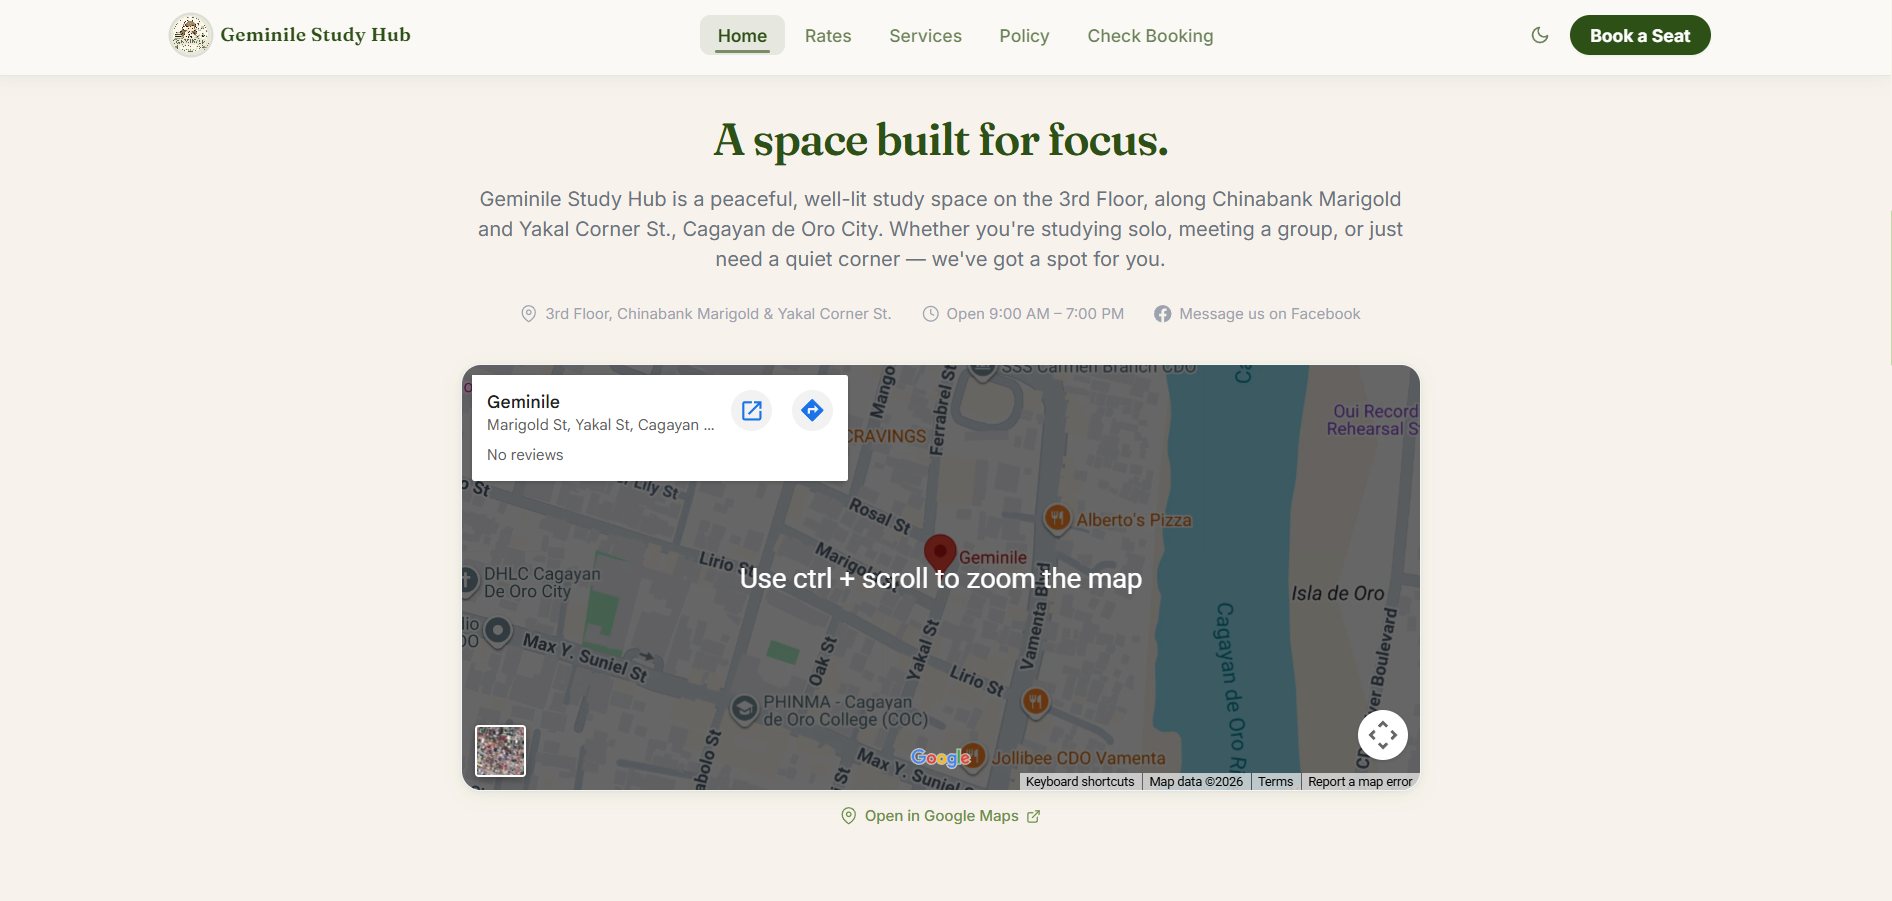
Task: View the Policy page
Action: coord(1024,36)
